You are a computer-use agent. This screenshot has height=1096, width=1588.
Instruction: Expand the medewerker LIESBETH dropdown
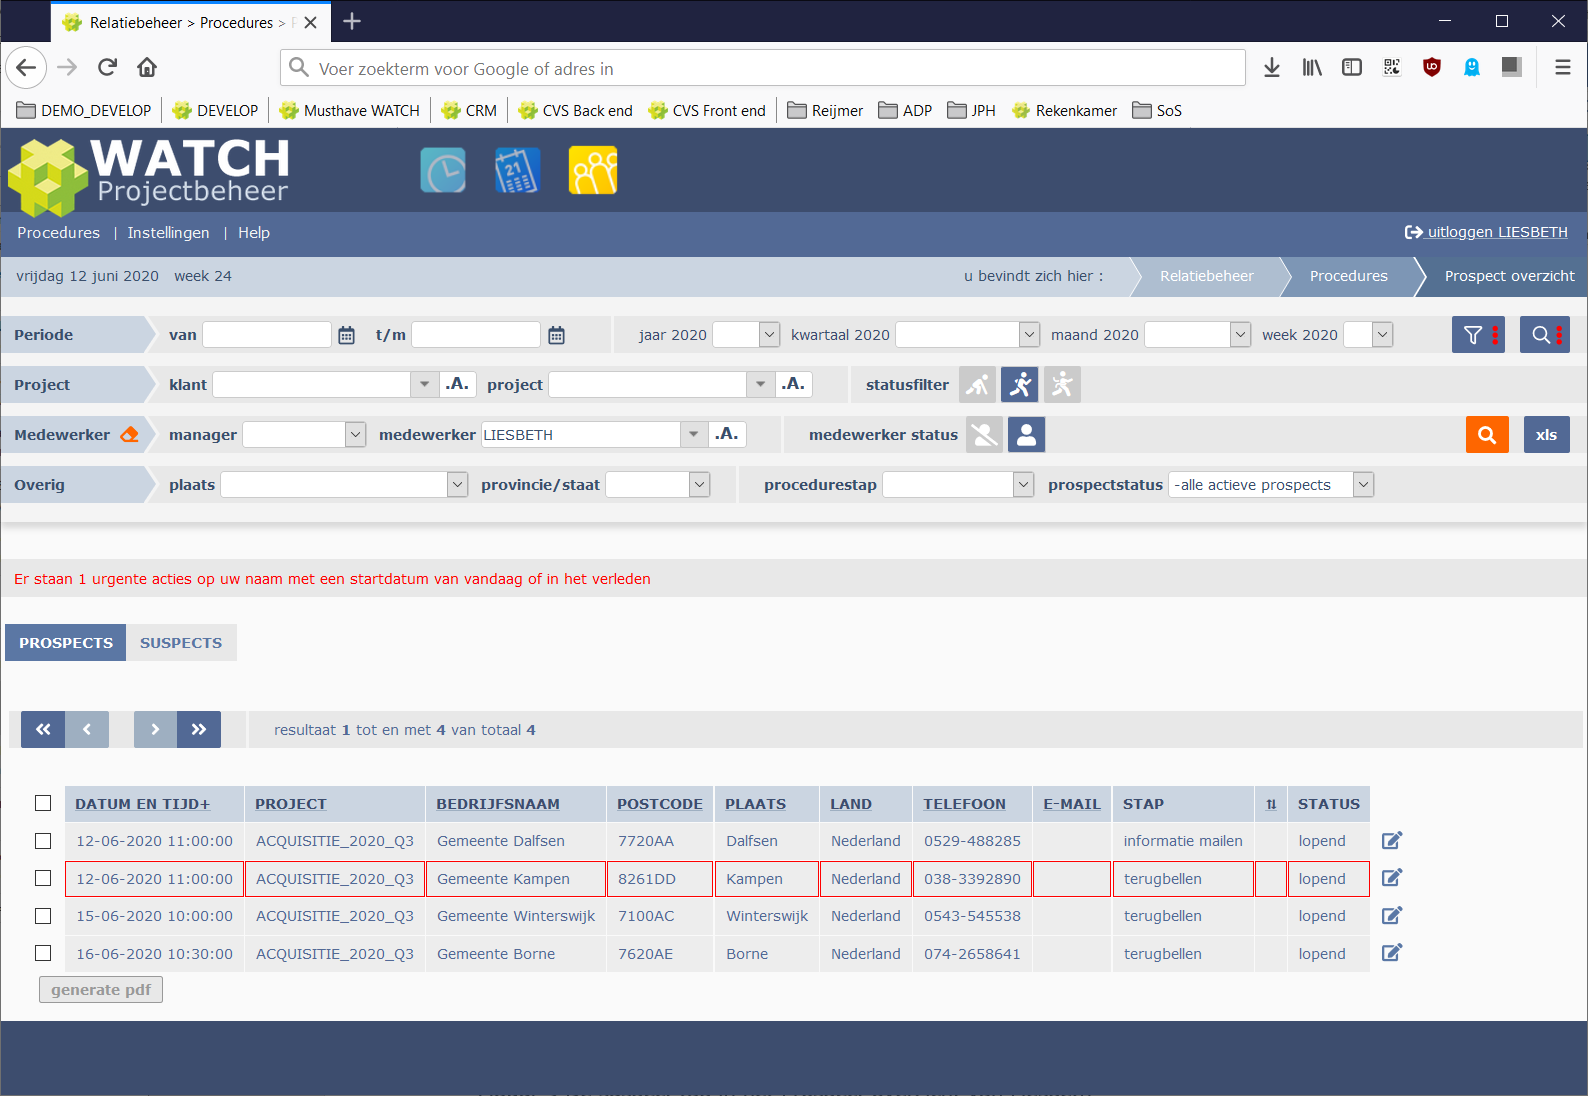point(693,434)
